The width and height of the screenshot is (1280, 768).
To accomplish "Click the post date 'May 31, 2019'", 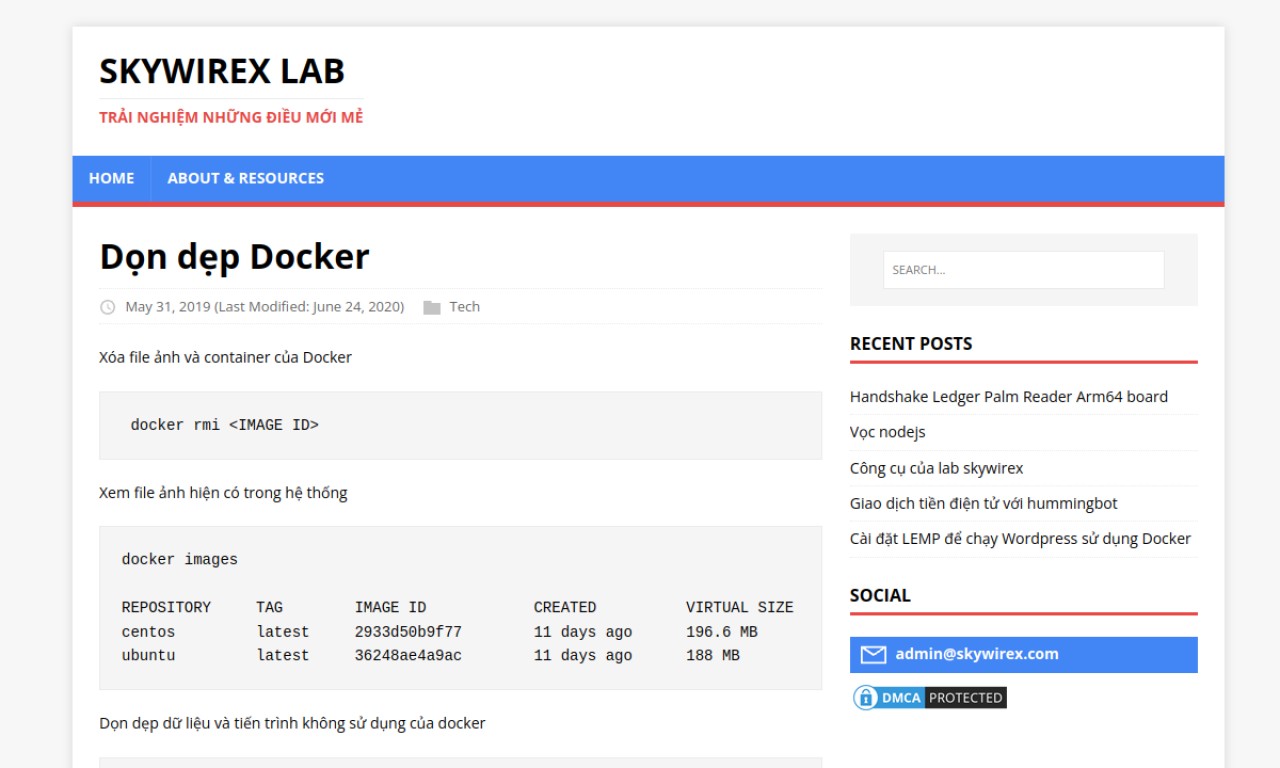I will tap(168, 307).
